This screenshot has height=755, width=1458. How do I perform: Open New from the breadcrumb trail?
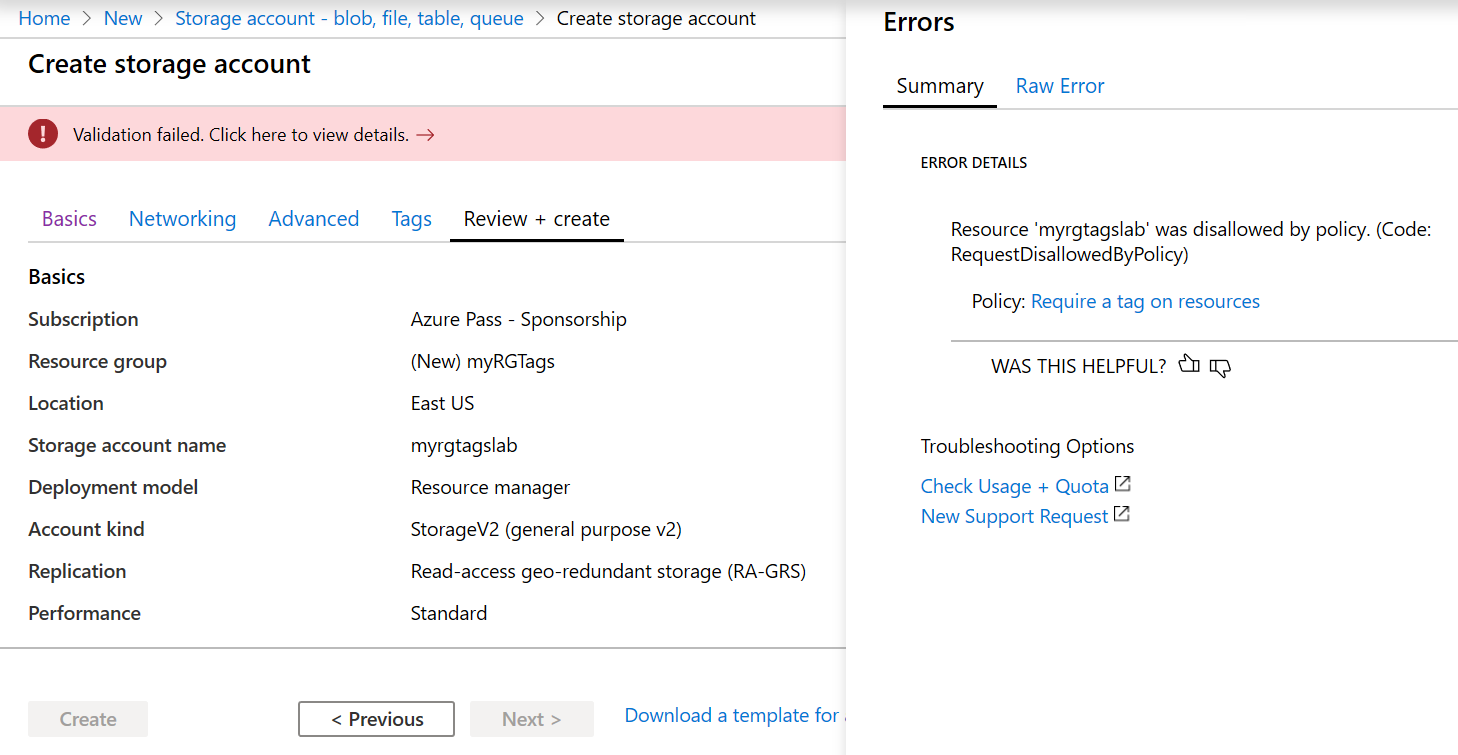(x=122, y=18)
